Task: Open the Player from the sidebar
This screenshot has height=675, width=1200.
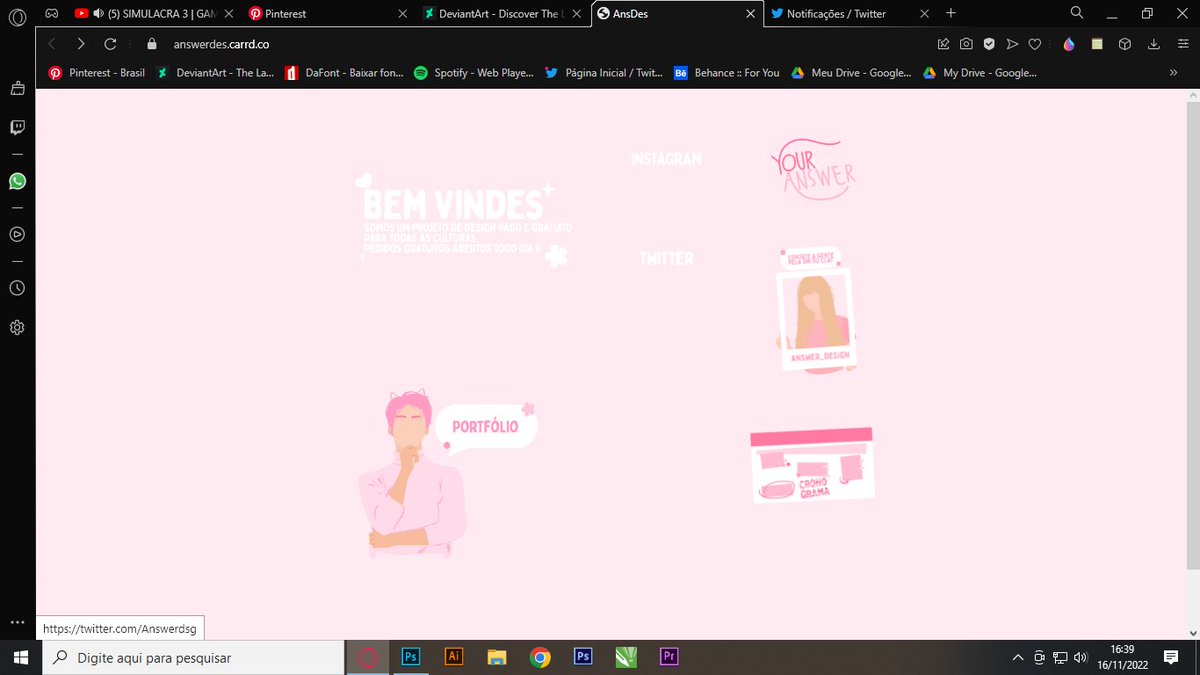Action: [17, 234]
